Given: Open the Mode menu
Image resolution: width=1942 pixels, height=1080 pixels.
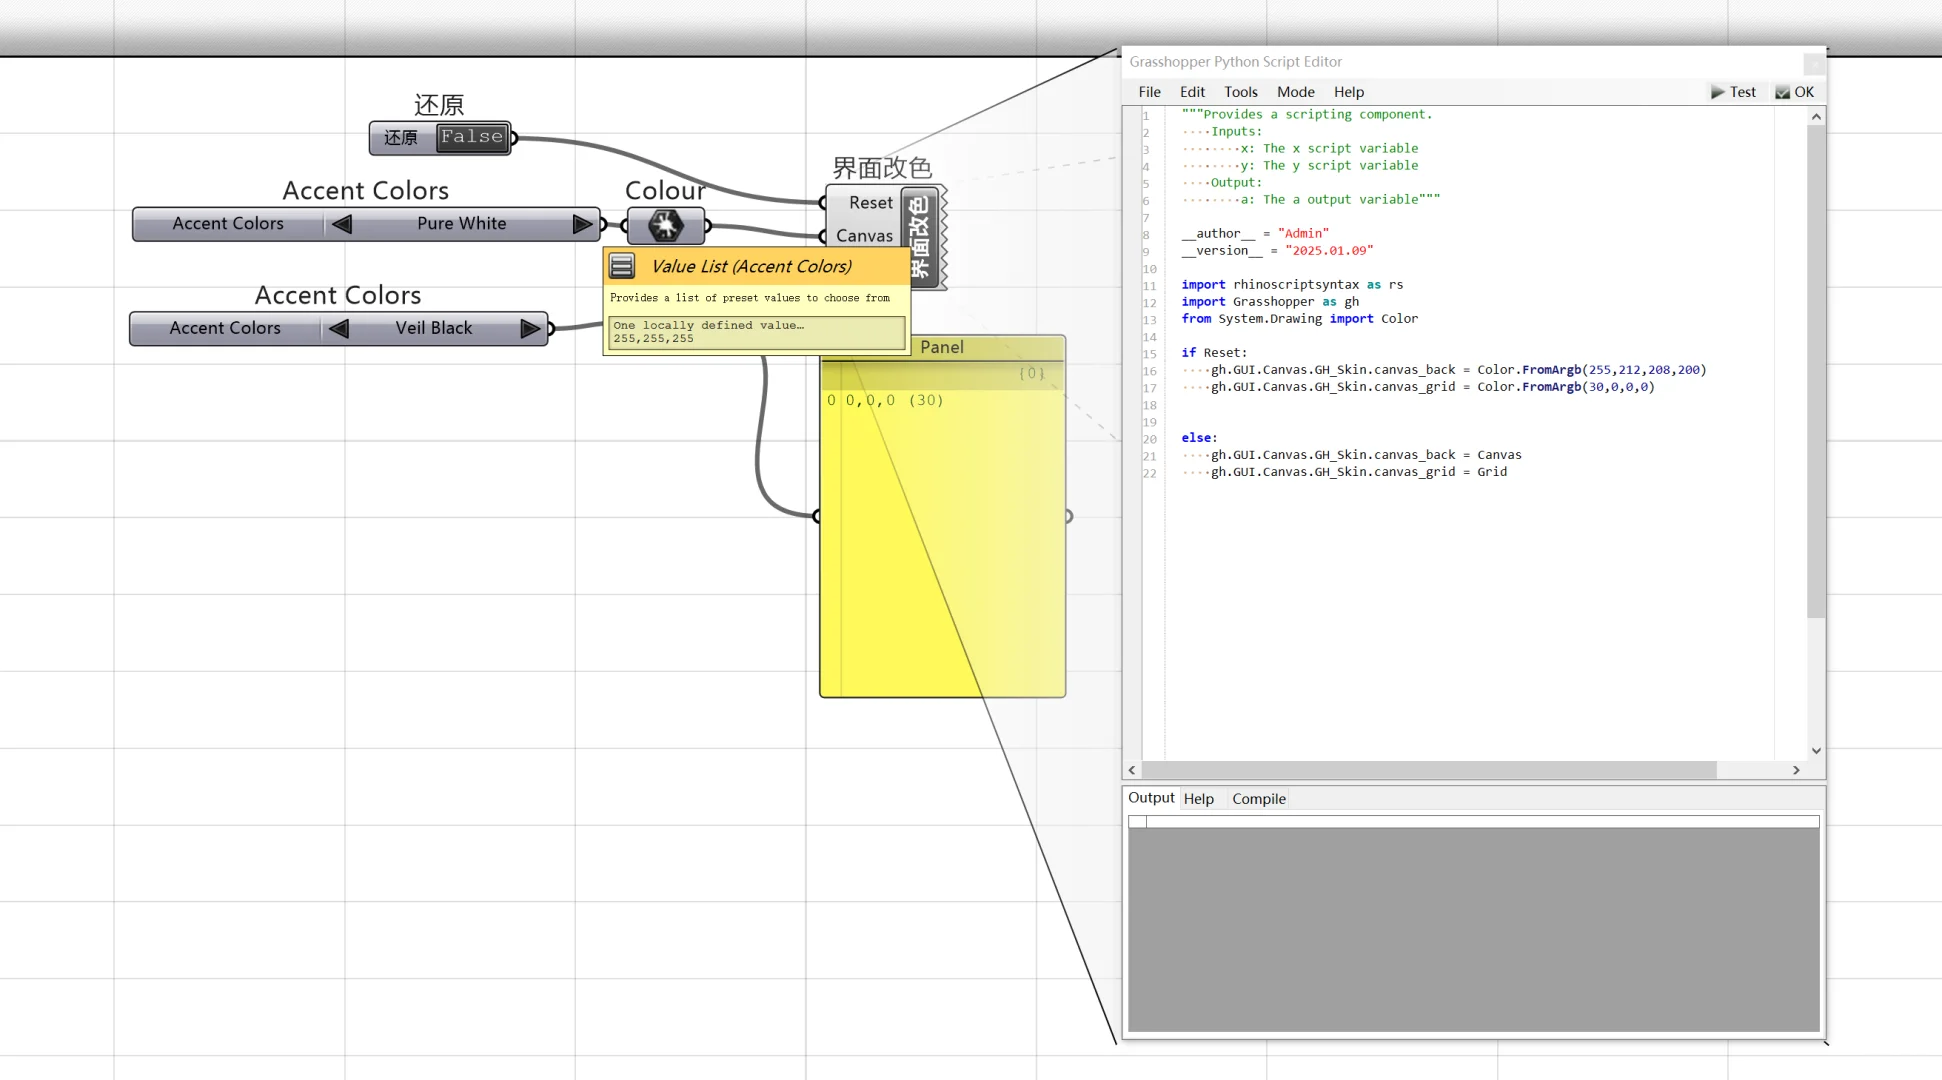Looking at the screenshot, I should click(1295, 92).
